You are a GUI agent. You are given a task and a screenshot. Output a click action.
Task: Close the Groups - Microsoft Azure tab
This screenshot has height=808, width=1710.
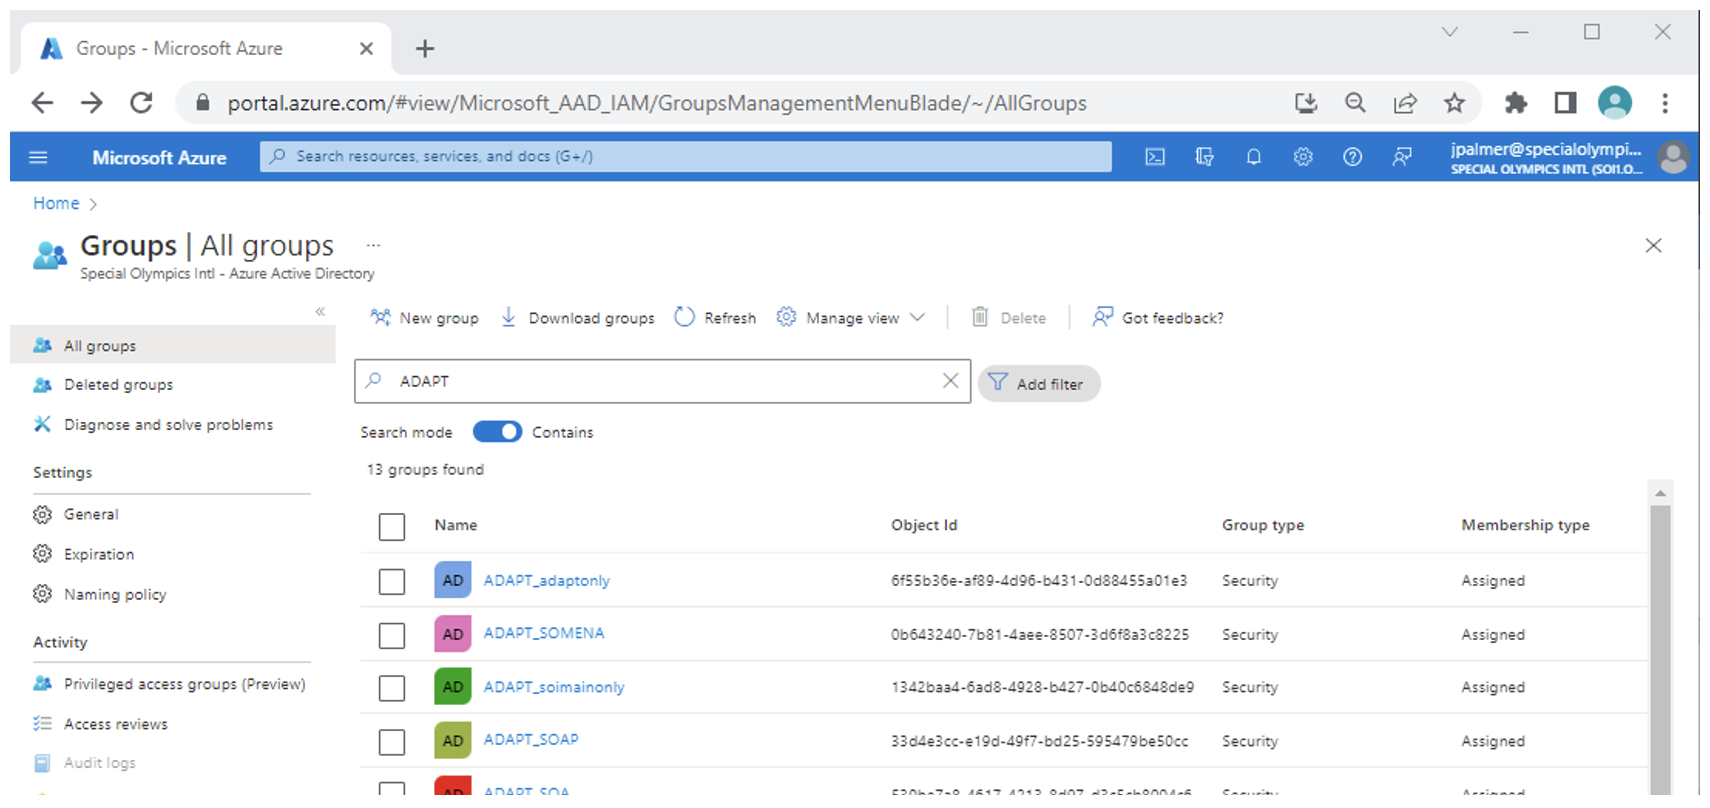[x=366, y=48]
